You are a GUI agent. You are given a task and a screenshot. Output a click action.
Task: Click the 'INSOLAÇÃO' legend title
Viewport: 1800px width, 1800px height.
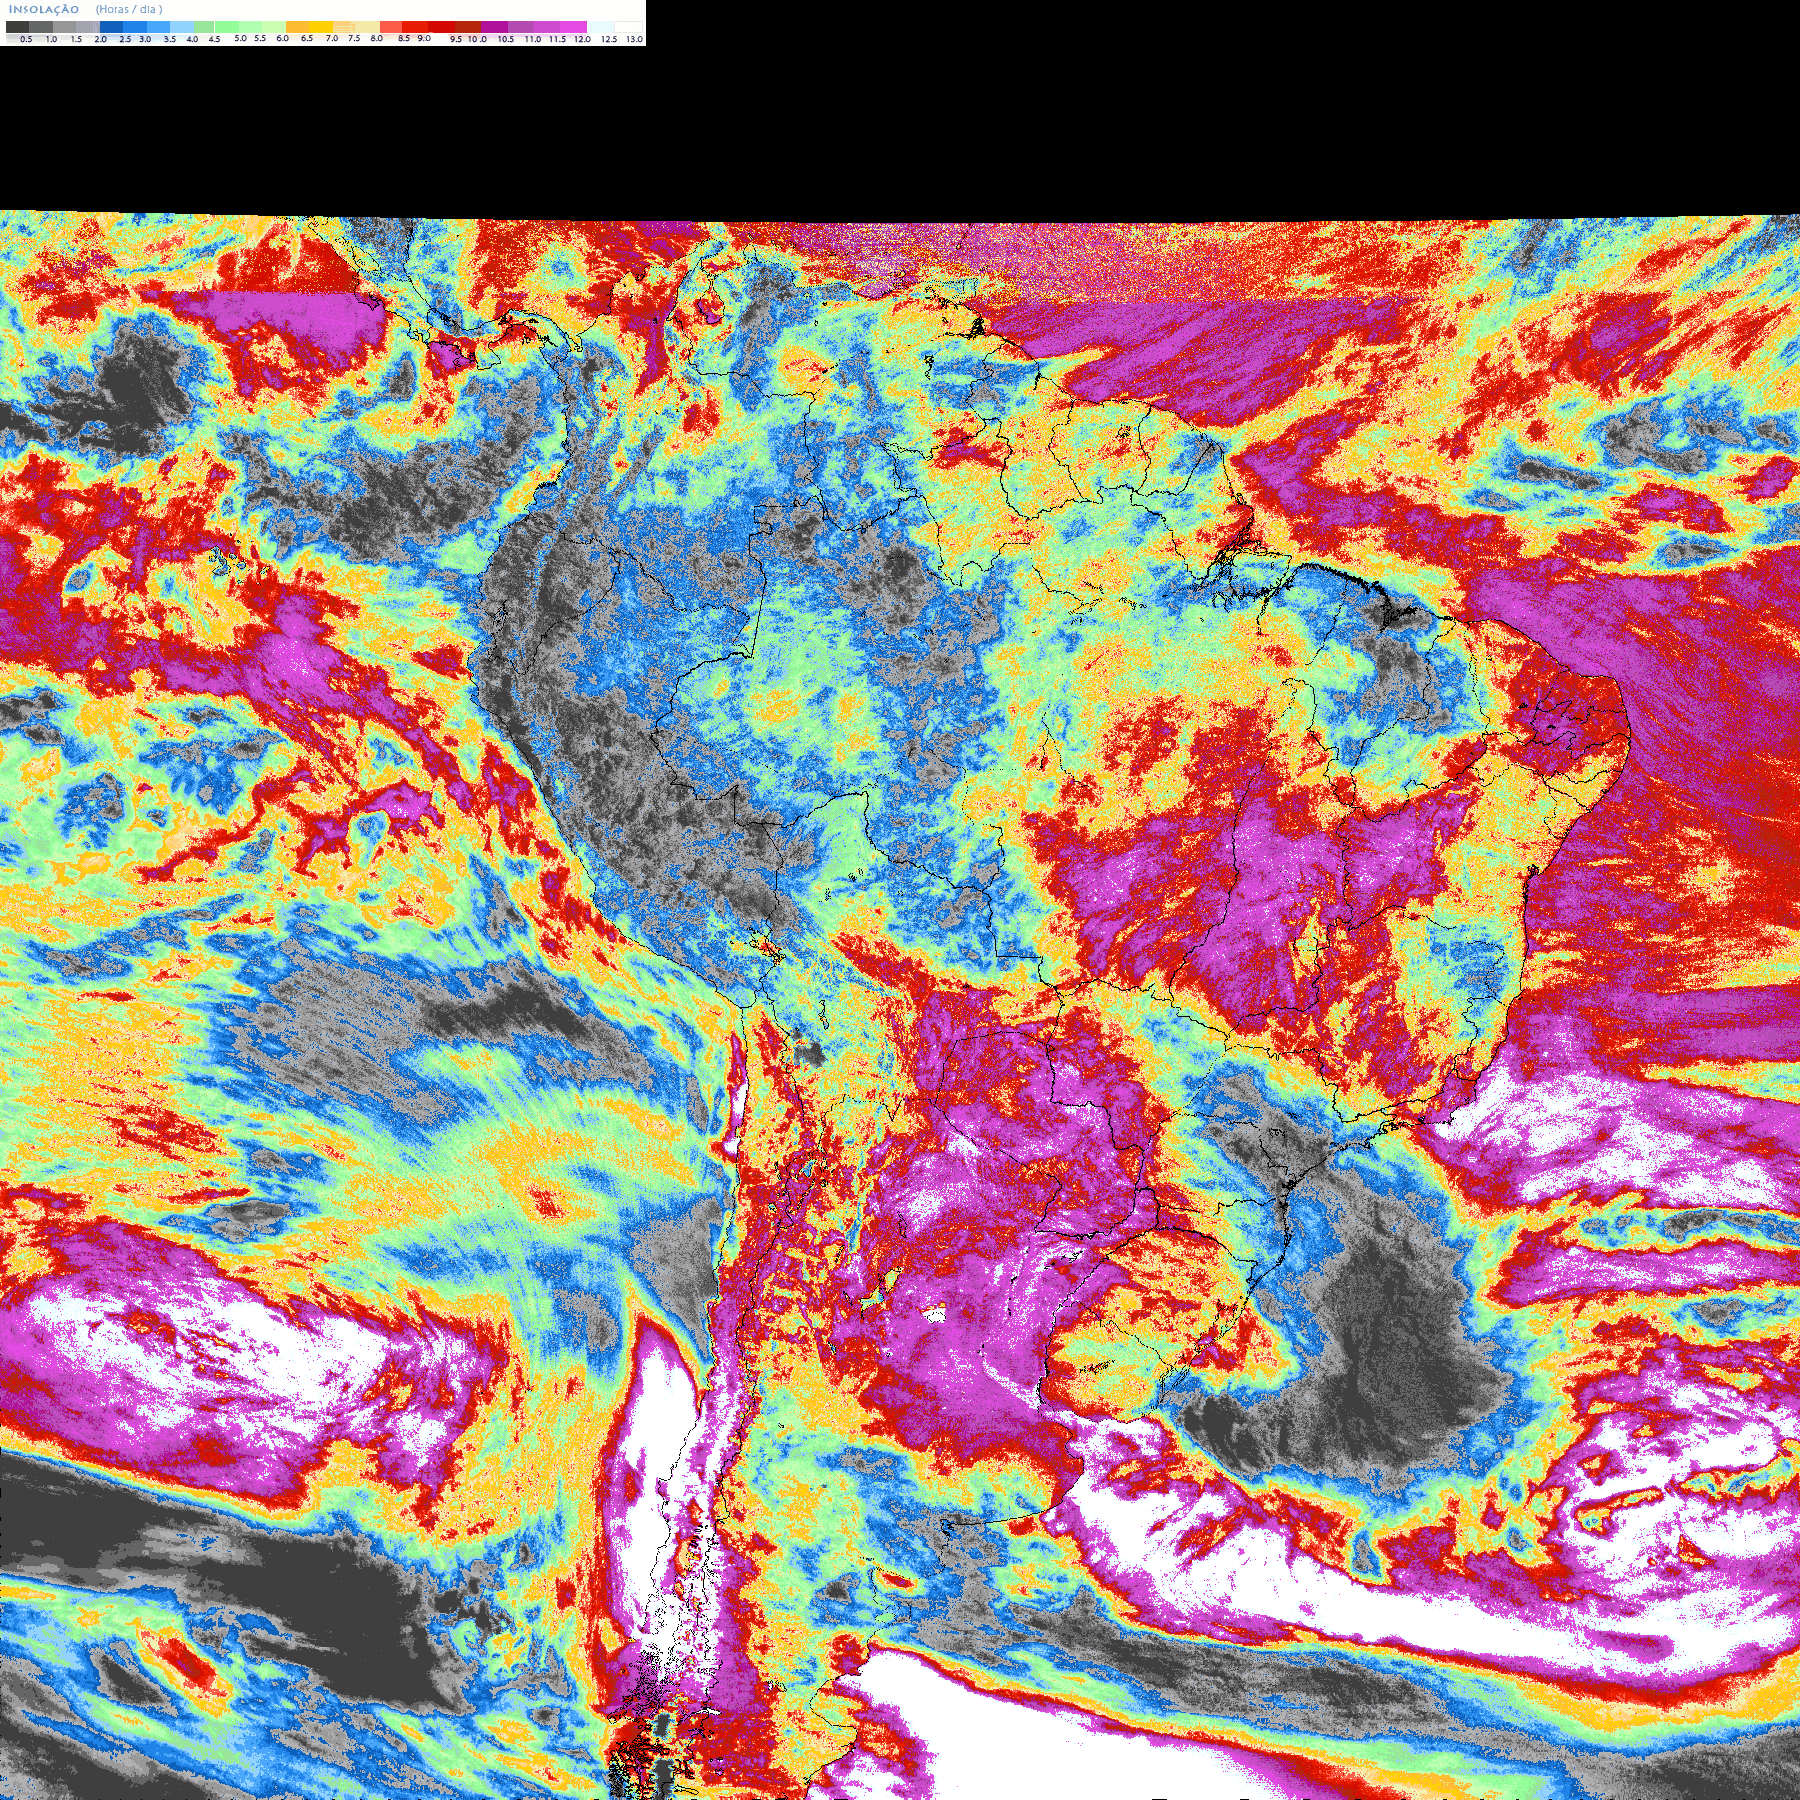44,9
